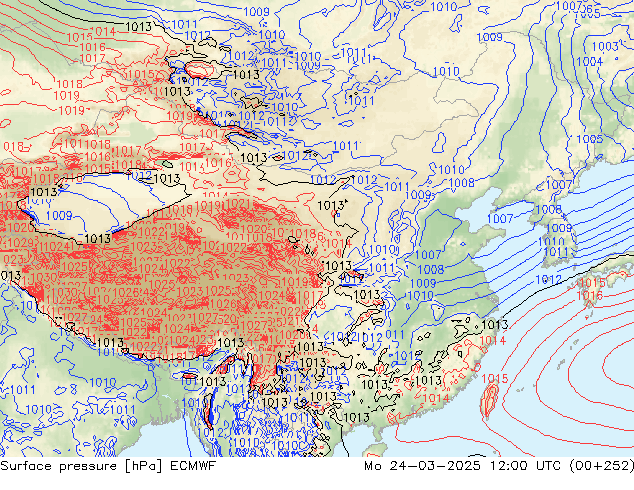Image resolution: width=634 pixels, height=490 pixels.
Task: Click the blue '1009' label at top center edge
Action: (256, 12)
